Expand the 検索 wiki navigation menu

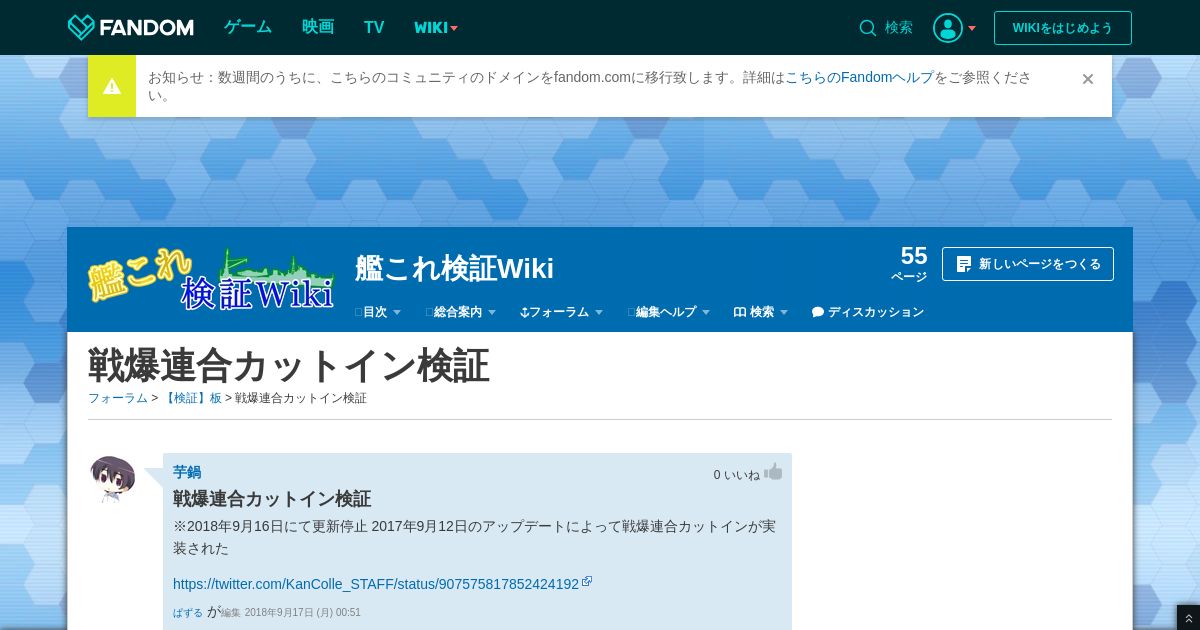coord(761,312)
